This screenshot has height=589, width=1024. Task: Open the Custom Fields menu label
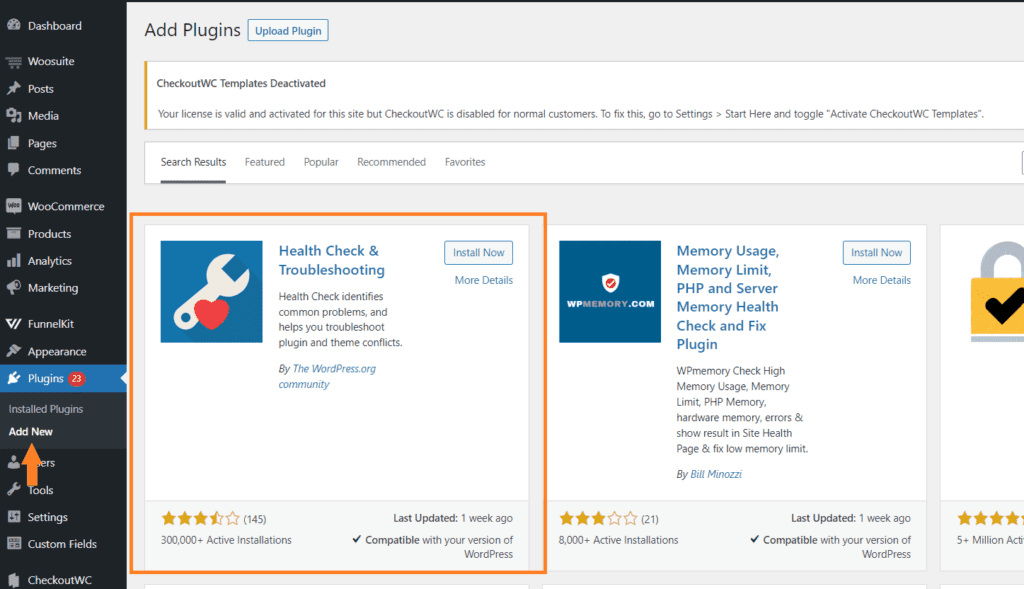click(x=62, y=544)
